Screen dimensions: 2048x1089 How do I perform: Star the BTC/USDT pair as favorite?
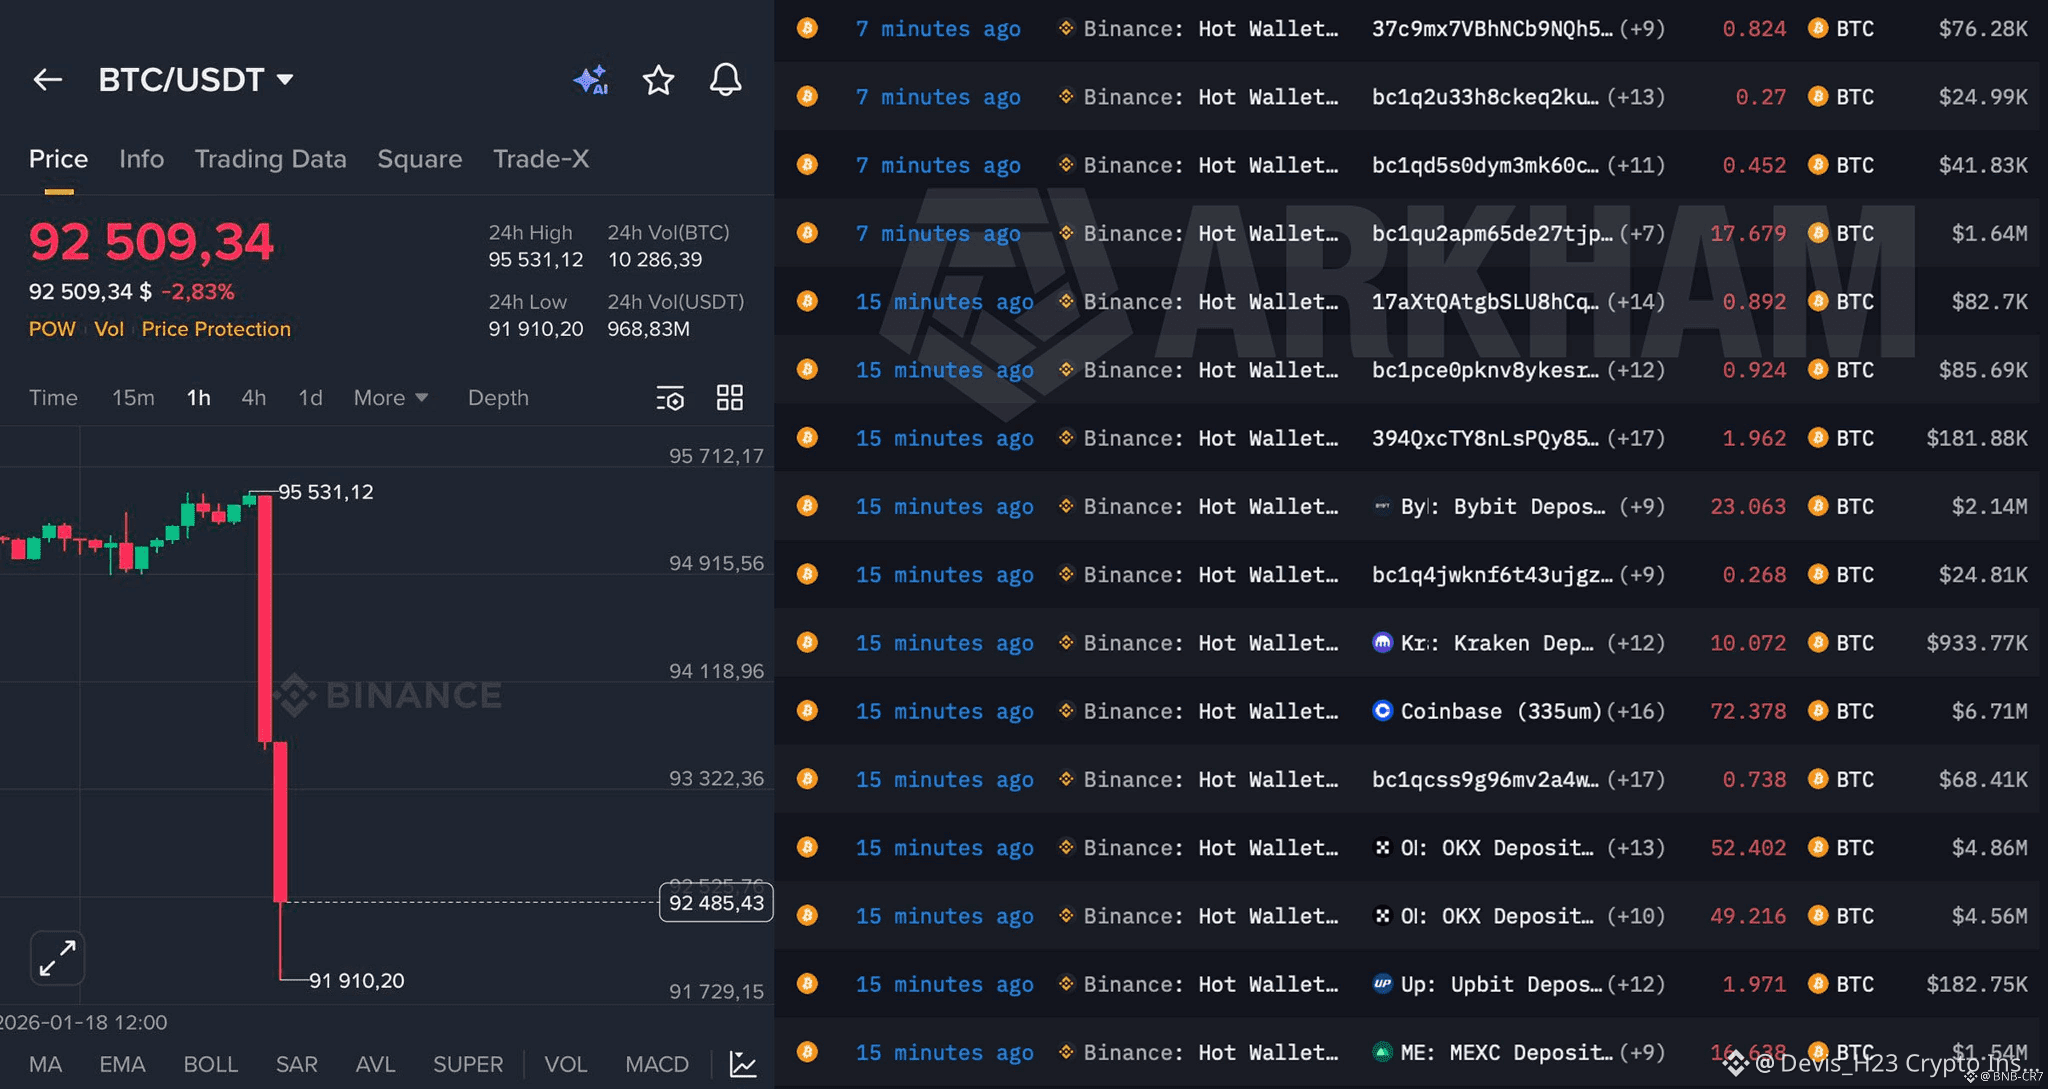pos(658,80)
